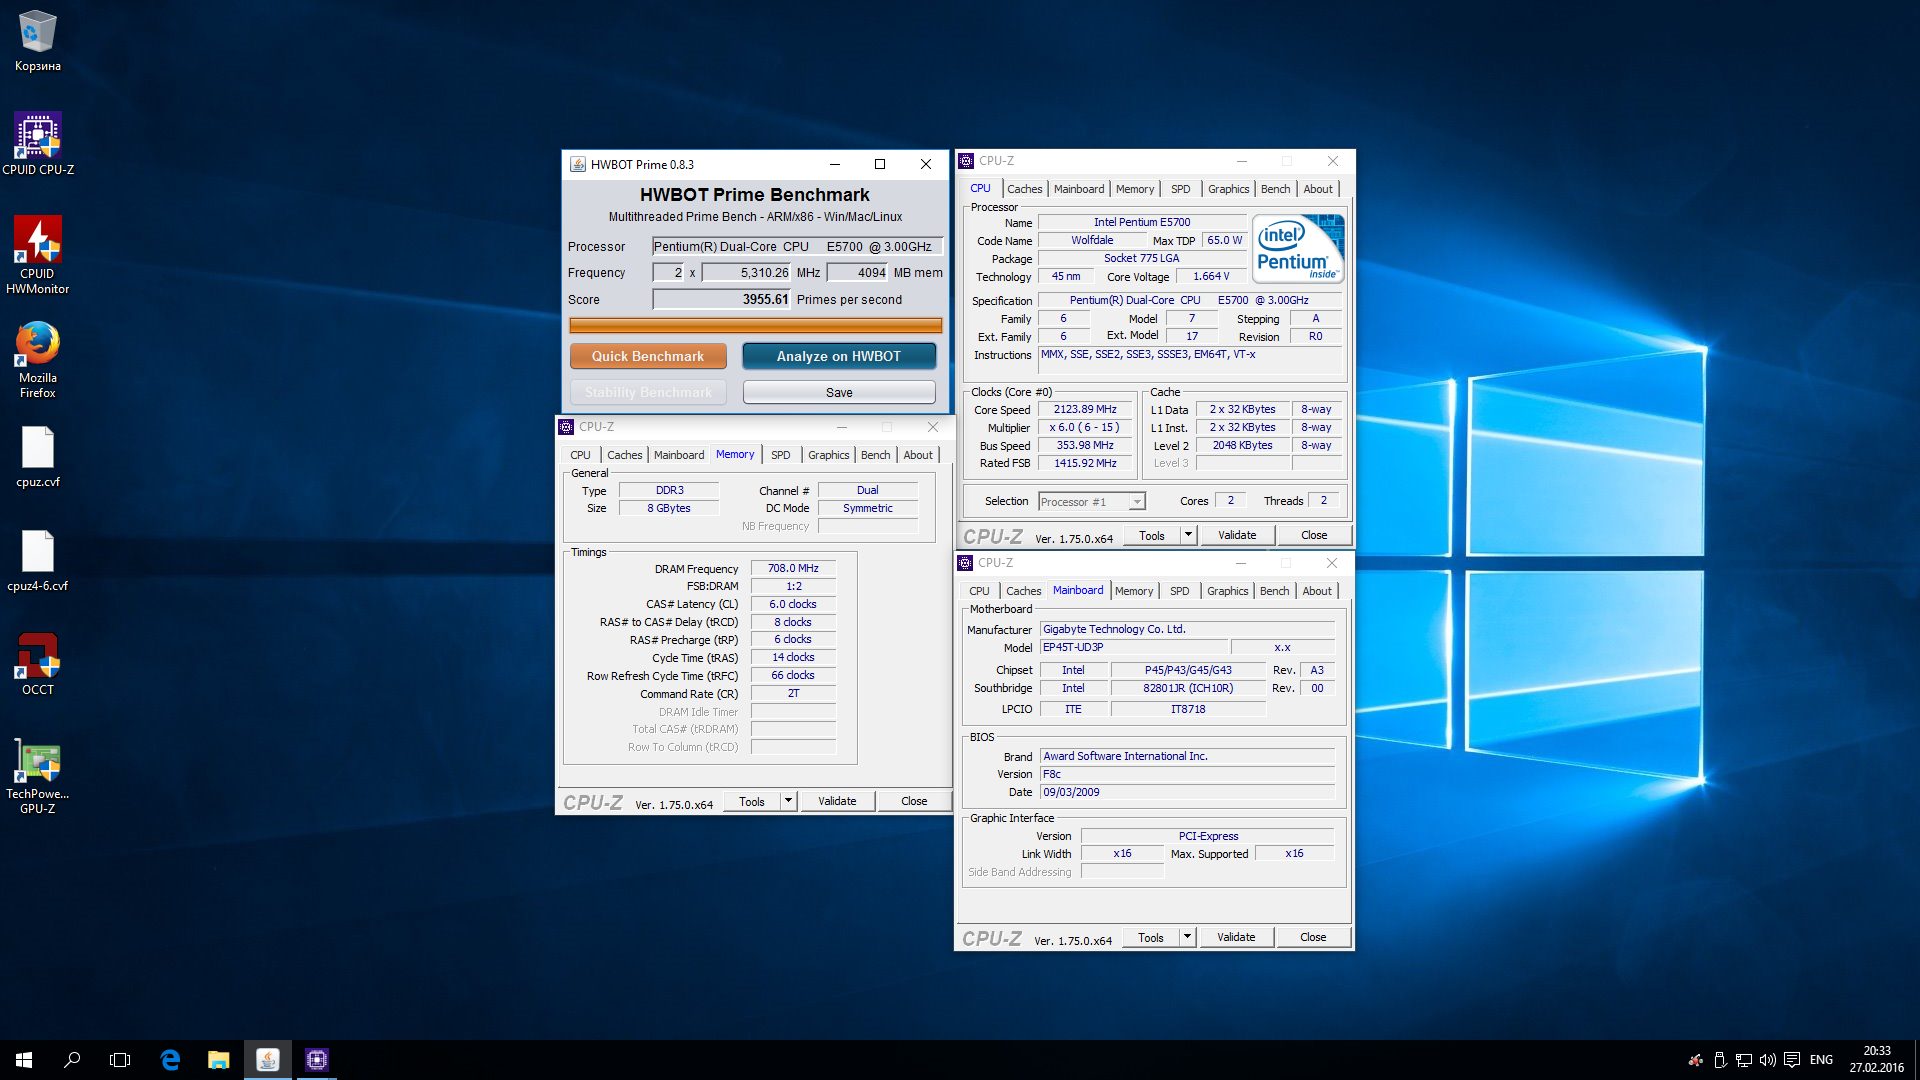Click the orange benchmark progress bar
This screenshot has height=1080, width=1920.
756,325
